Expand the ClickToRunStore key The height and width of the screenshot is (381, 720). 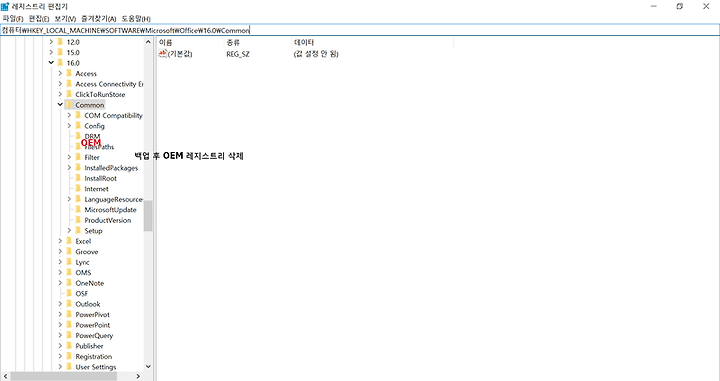click(60, 94)
